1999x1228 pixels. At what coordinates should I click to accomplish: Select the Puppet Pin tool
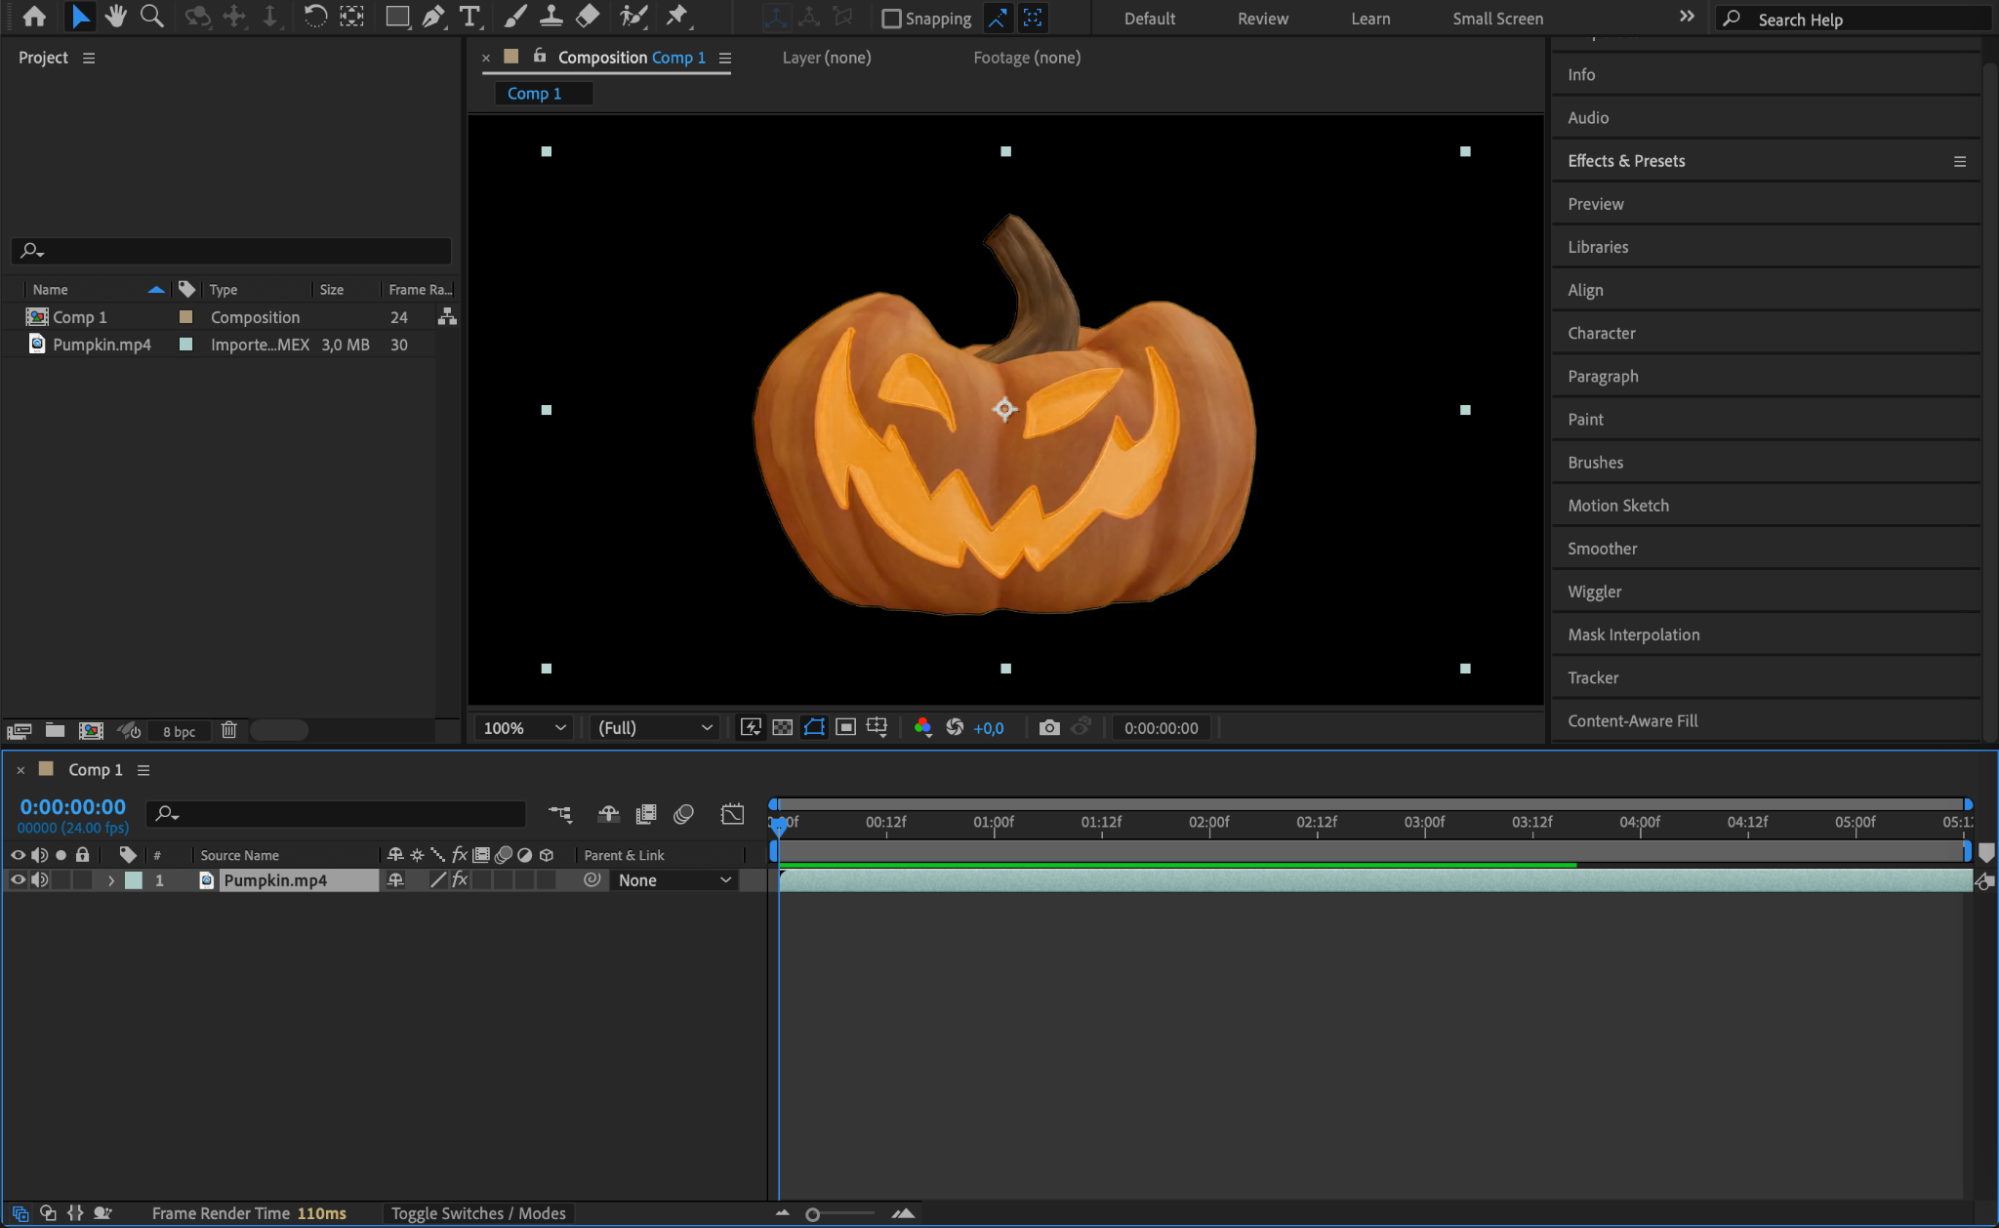677,16
